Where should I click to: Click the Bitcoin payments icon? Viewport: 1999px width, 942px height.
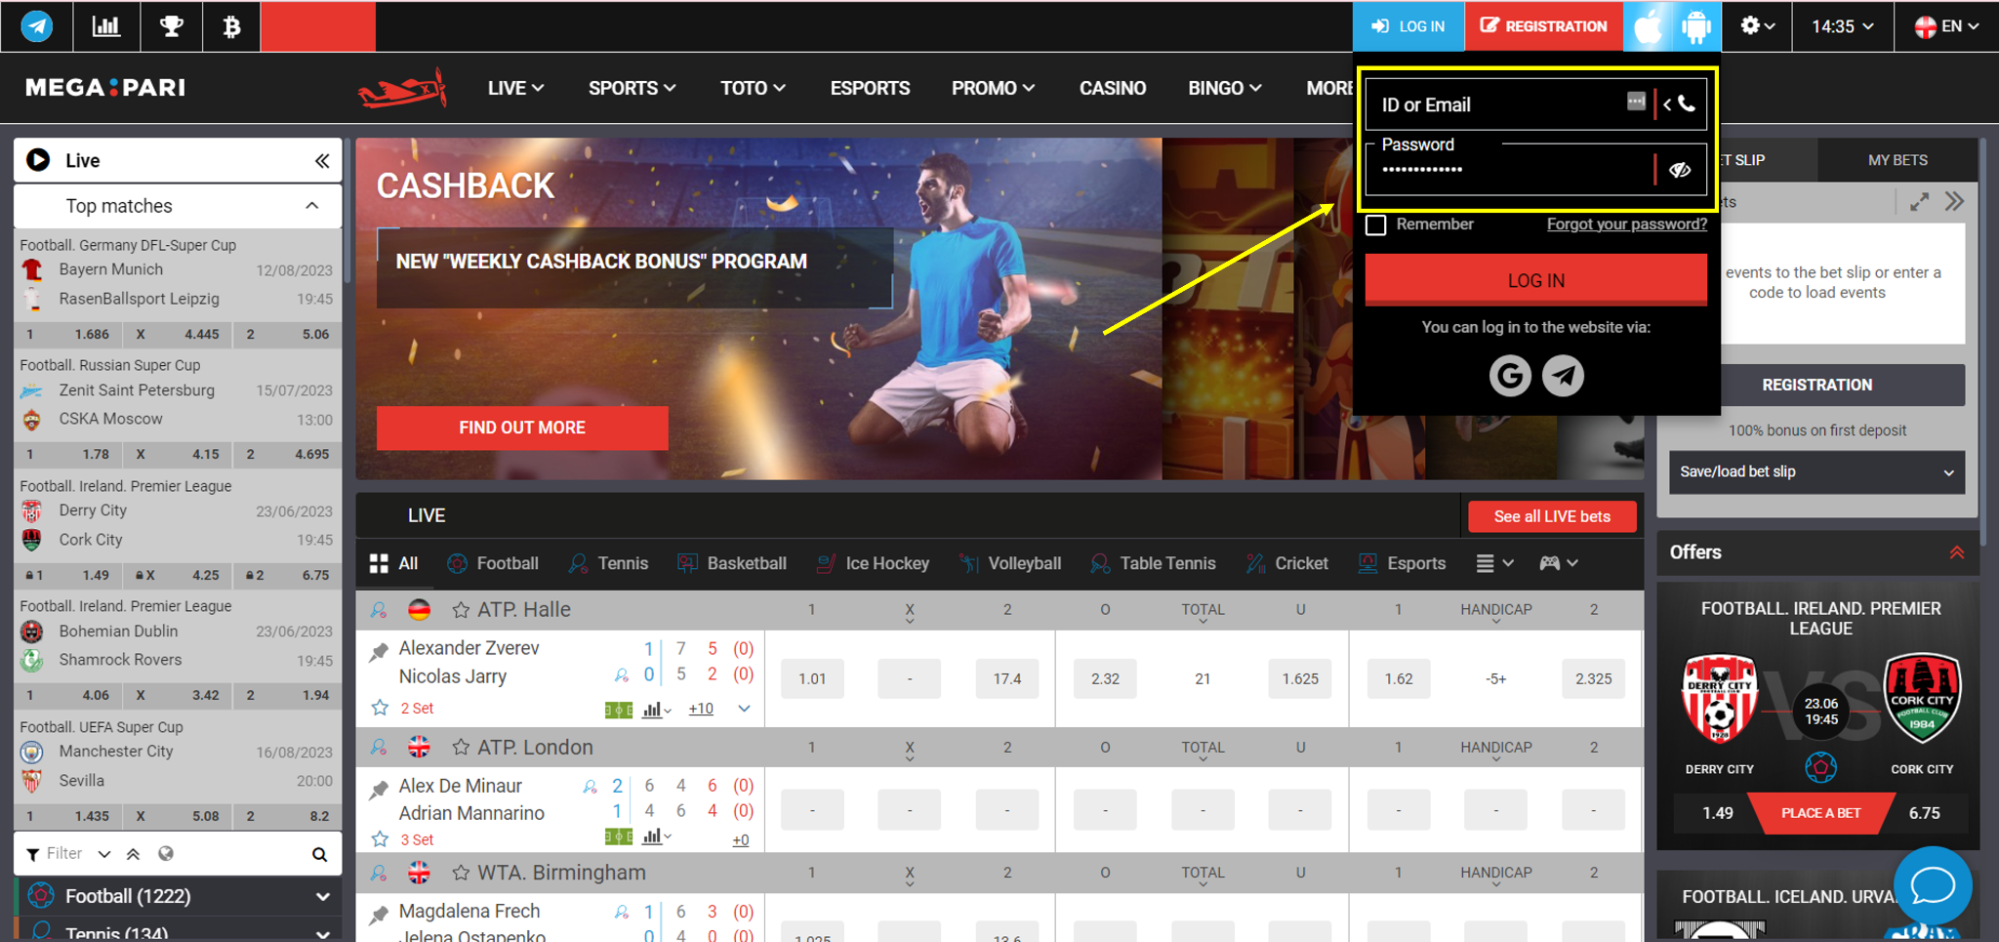point(231,26)
